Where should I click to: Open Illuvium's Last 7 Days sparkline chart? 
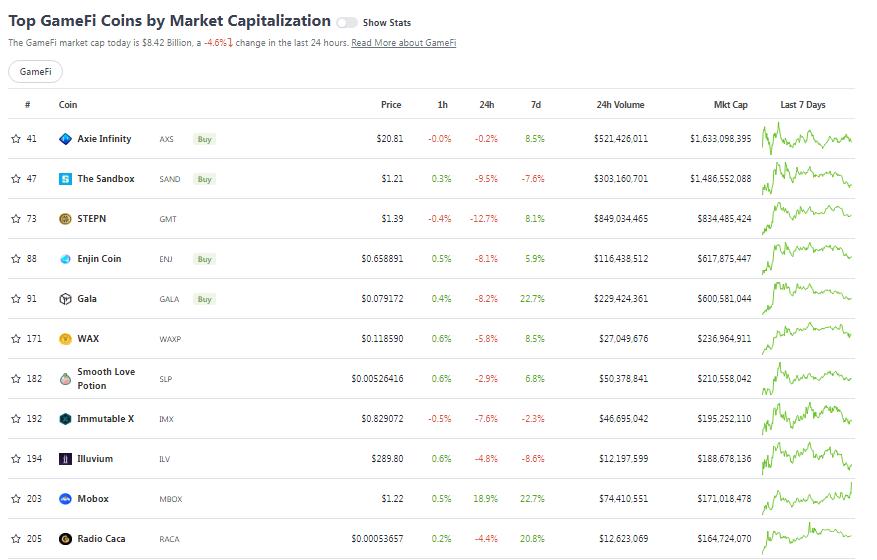point(807,458)
